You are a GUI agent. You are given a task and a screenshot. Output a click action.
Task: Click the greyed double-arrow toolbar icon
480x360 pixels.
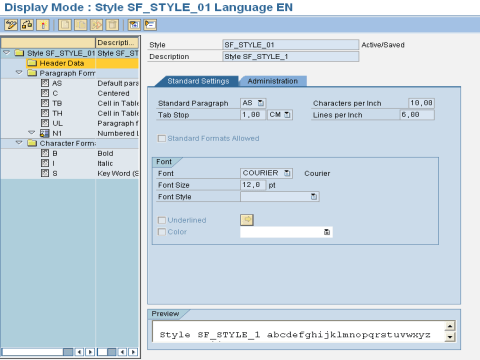[x=97, y=25]
